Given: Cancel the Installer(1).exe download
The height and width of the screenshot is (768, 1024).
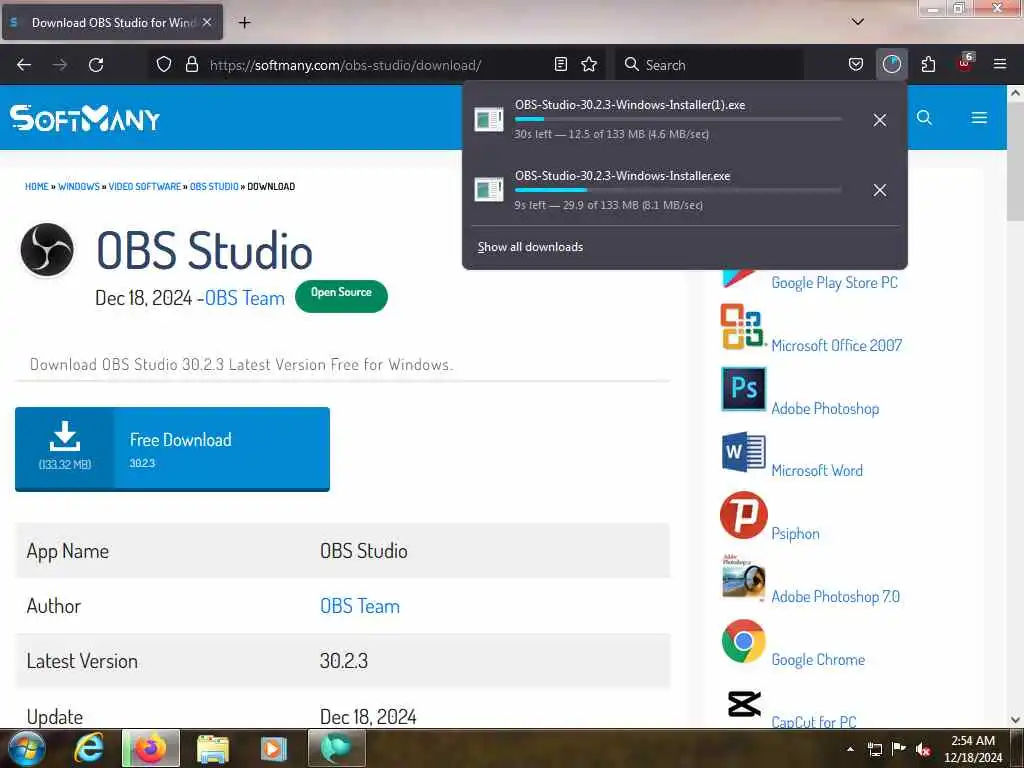Looking at the screenshot, I should (x=880, y=120).
